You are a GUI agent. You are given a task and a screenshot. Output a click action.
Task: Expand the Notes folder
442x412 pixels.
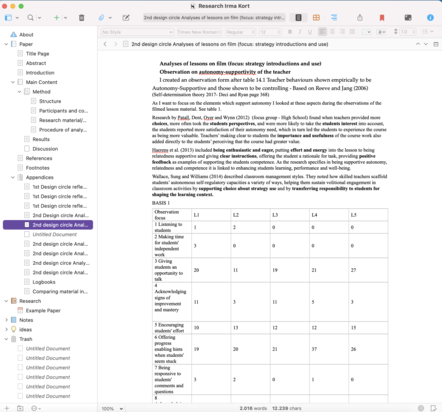6,320
